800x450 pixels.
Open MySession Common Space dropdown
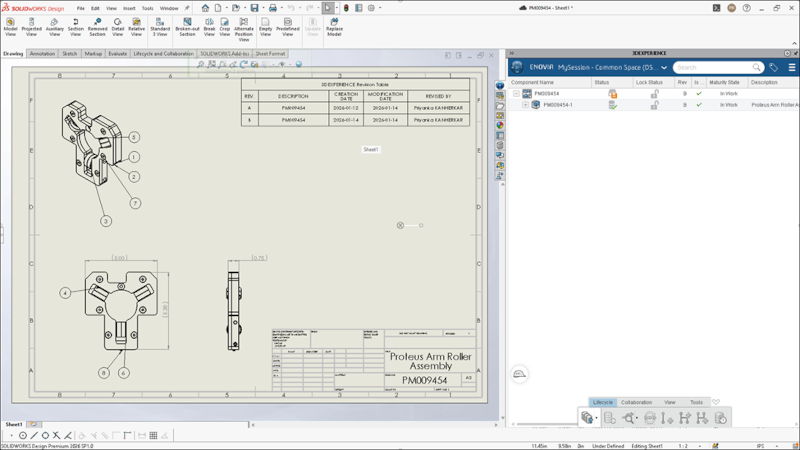click(663, 68)
